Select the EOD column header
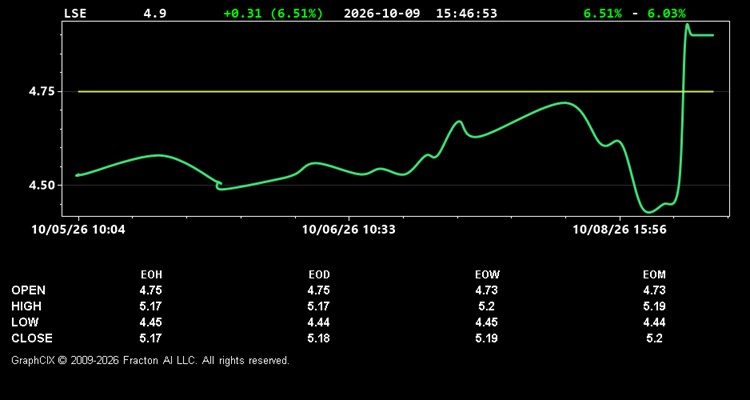750x400 pixels. (319, 275)
